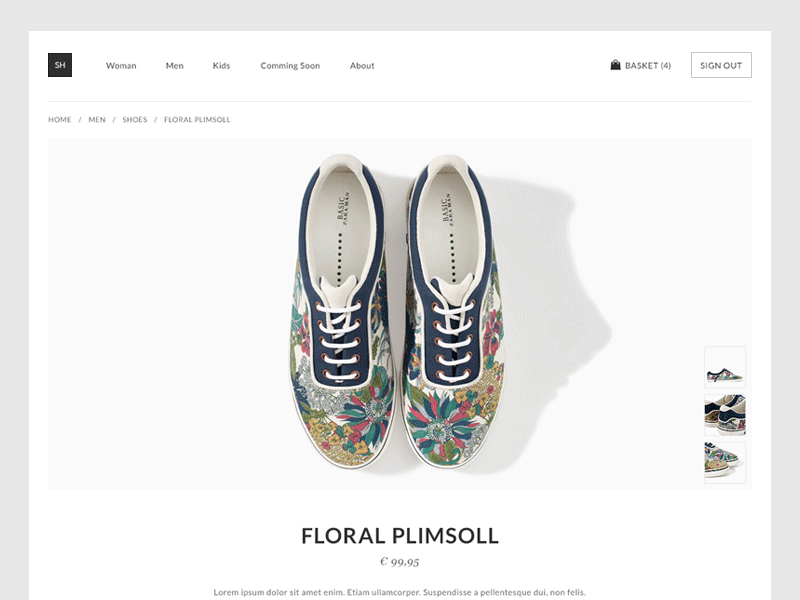Select the product title FLORAL PLIMSOLL
Viewport: 800px width, 600px height.
click(399, 536)
